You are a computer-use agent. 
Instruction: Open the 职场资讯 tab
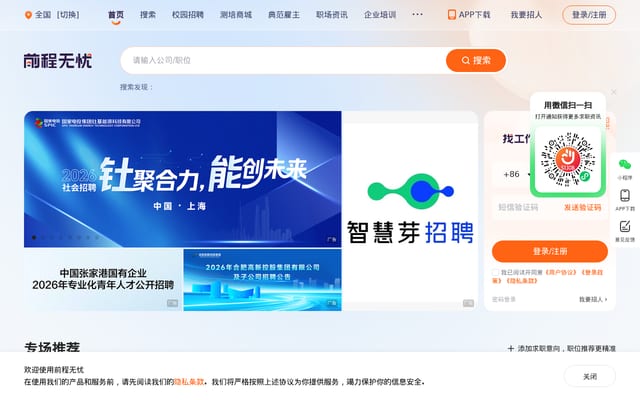click(332, 15)
